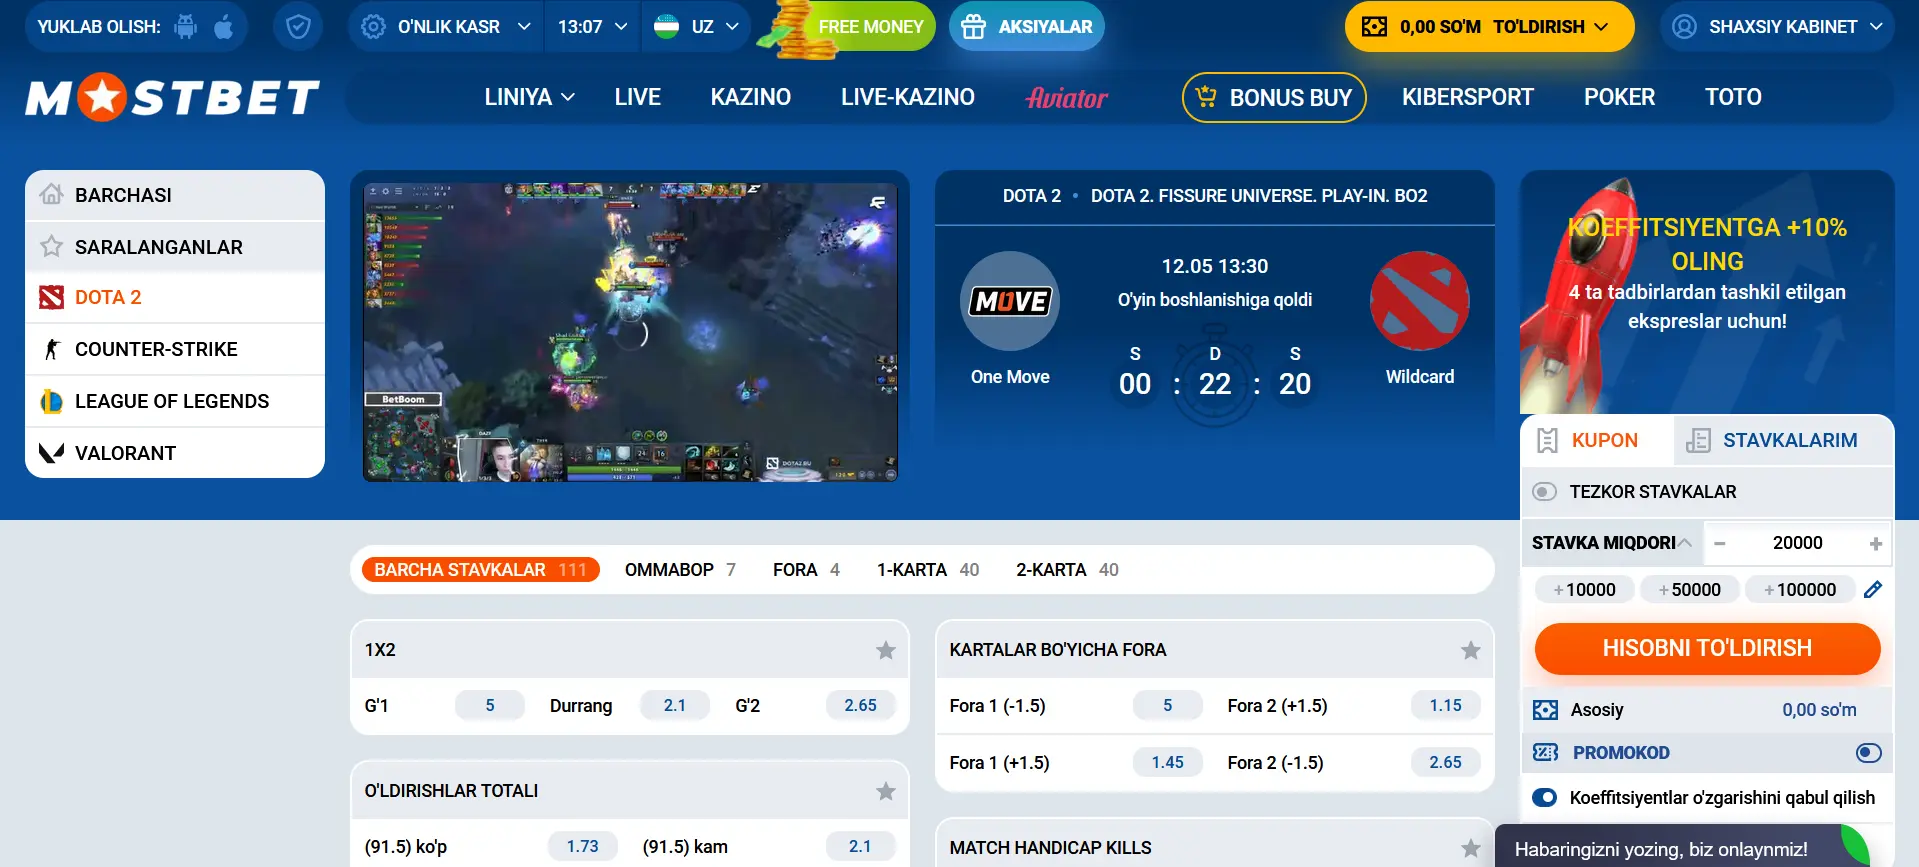Open the Toto section
This screenshot has height=867, width=1919.
click(x=1733, y=97)
